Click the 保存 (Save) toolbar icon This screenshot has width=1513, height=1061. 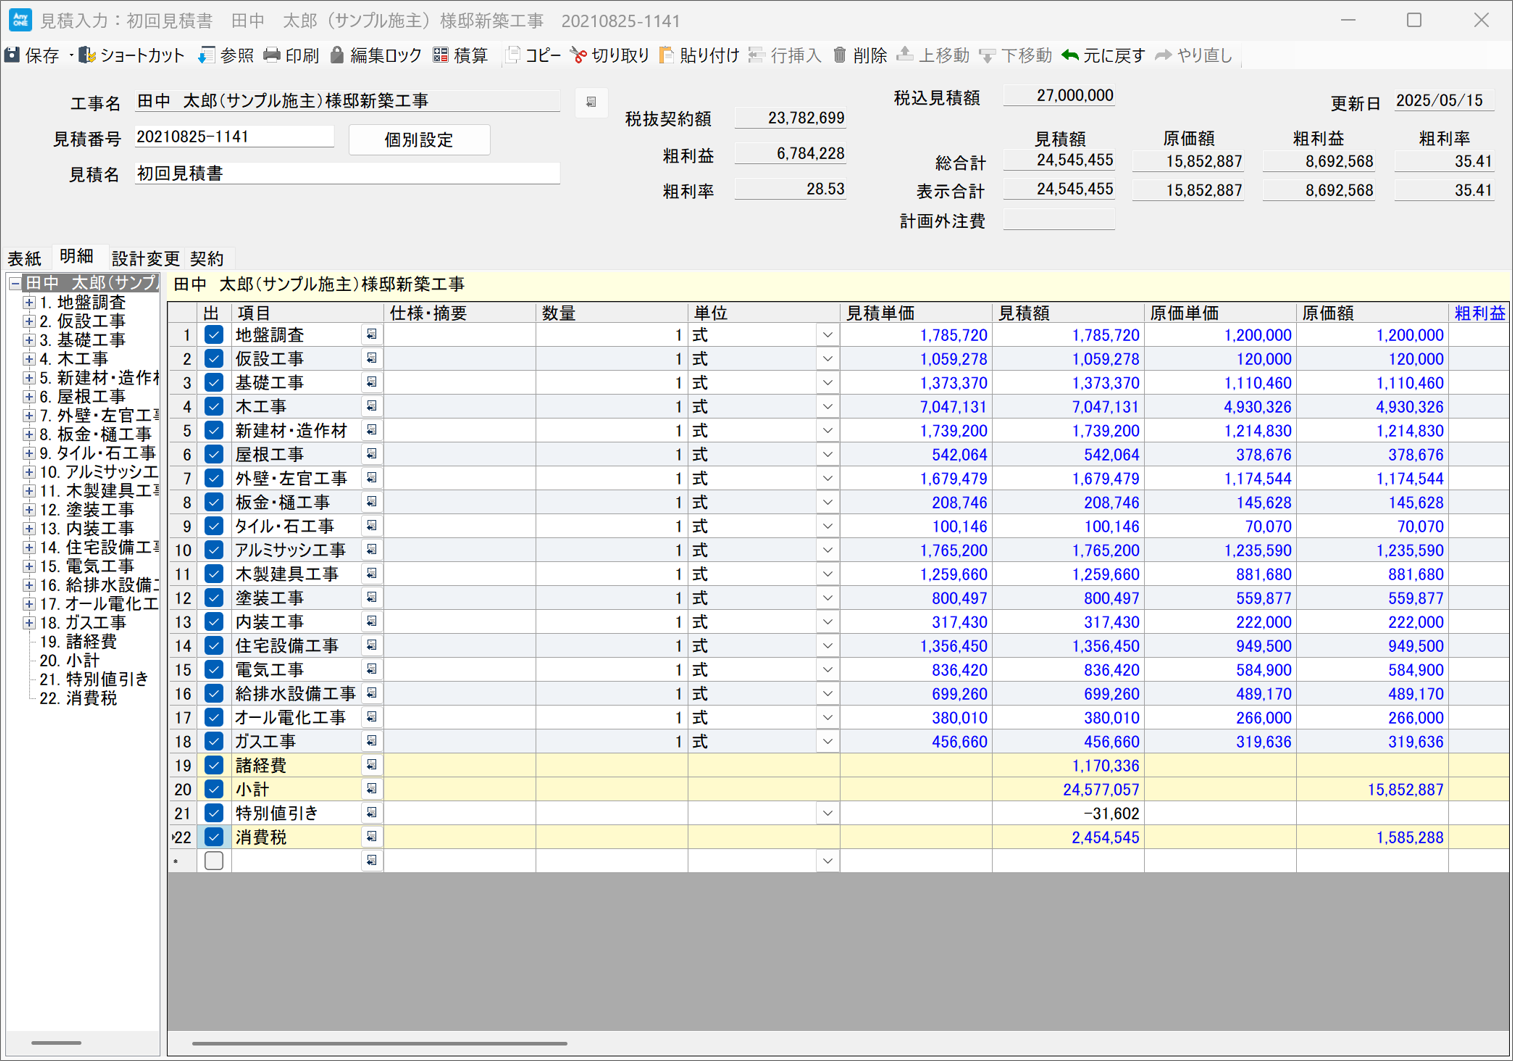click(x=13, y=56)
